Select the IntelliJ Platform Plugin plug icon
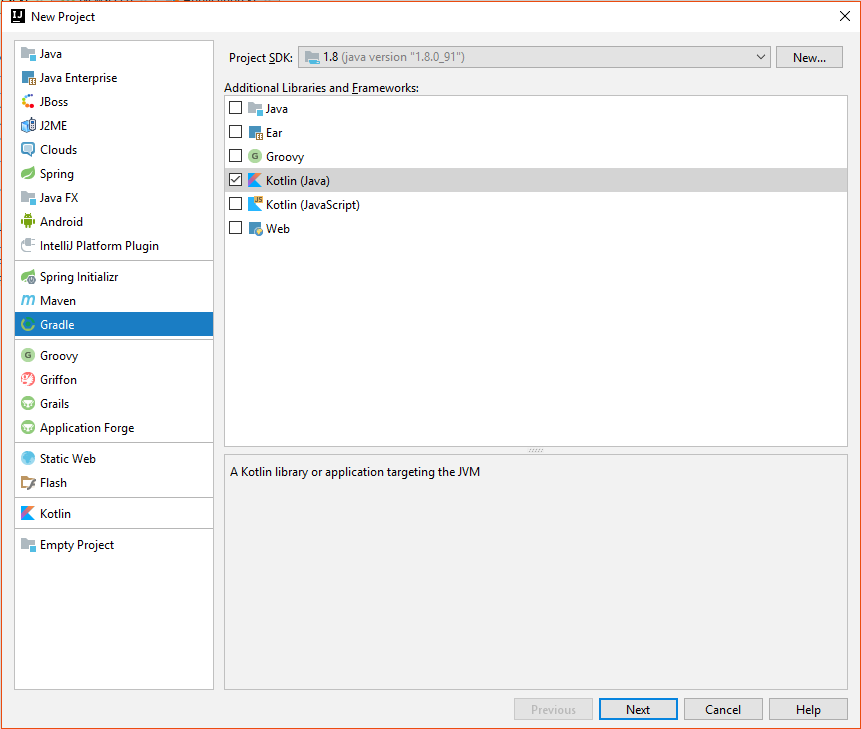 click(28, 245)
